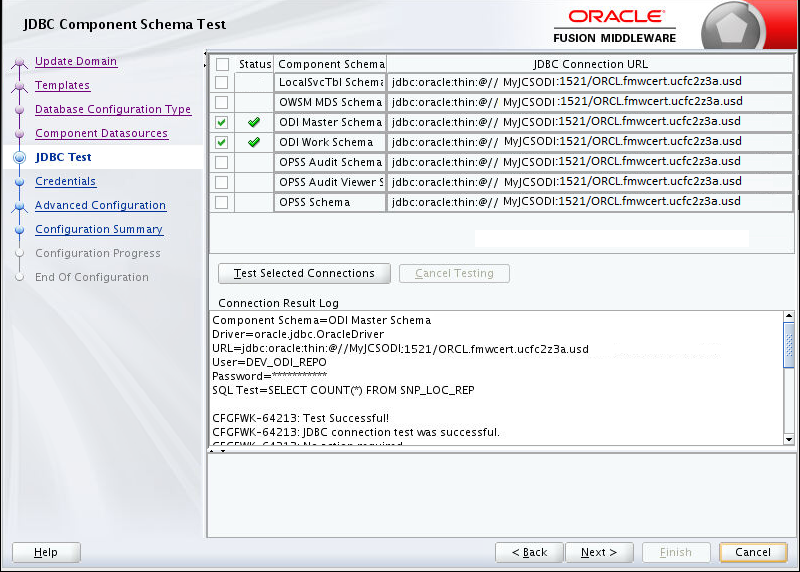800x572 pixels.
Task: Open Advanced Configuration step
Action: click(x=100, y=205)
